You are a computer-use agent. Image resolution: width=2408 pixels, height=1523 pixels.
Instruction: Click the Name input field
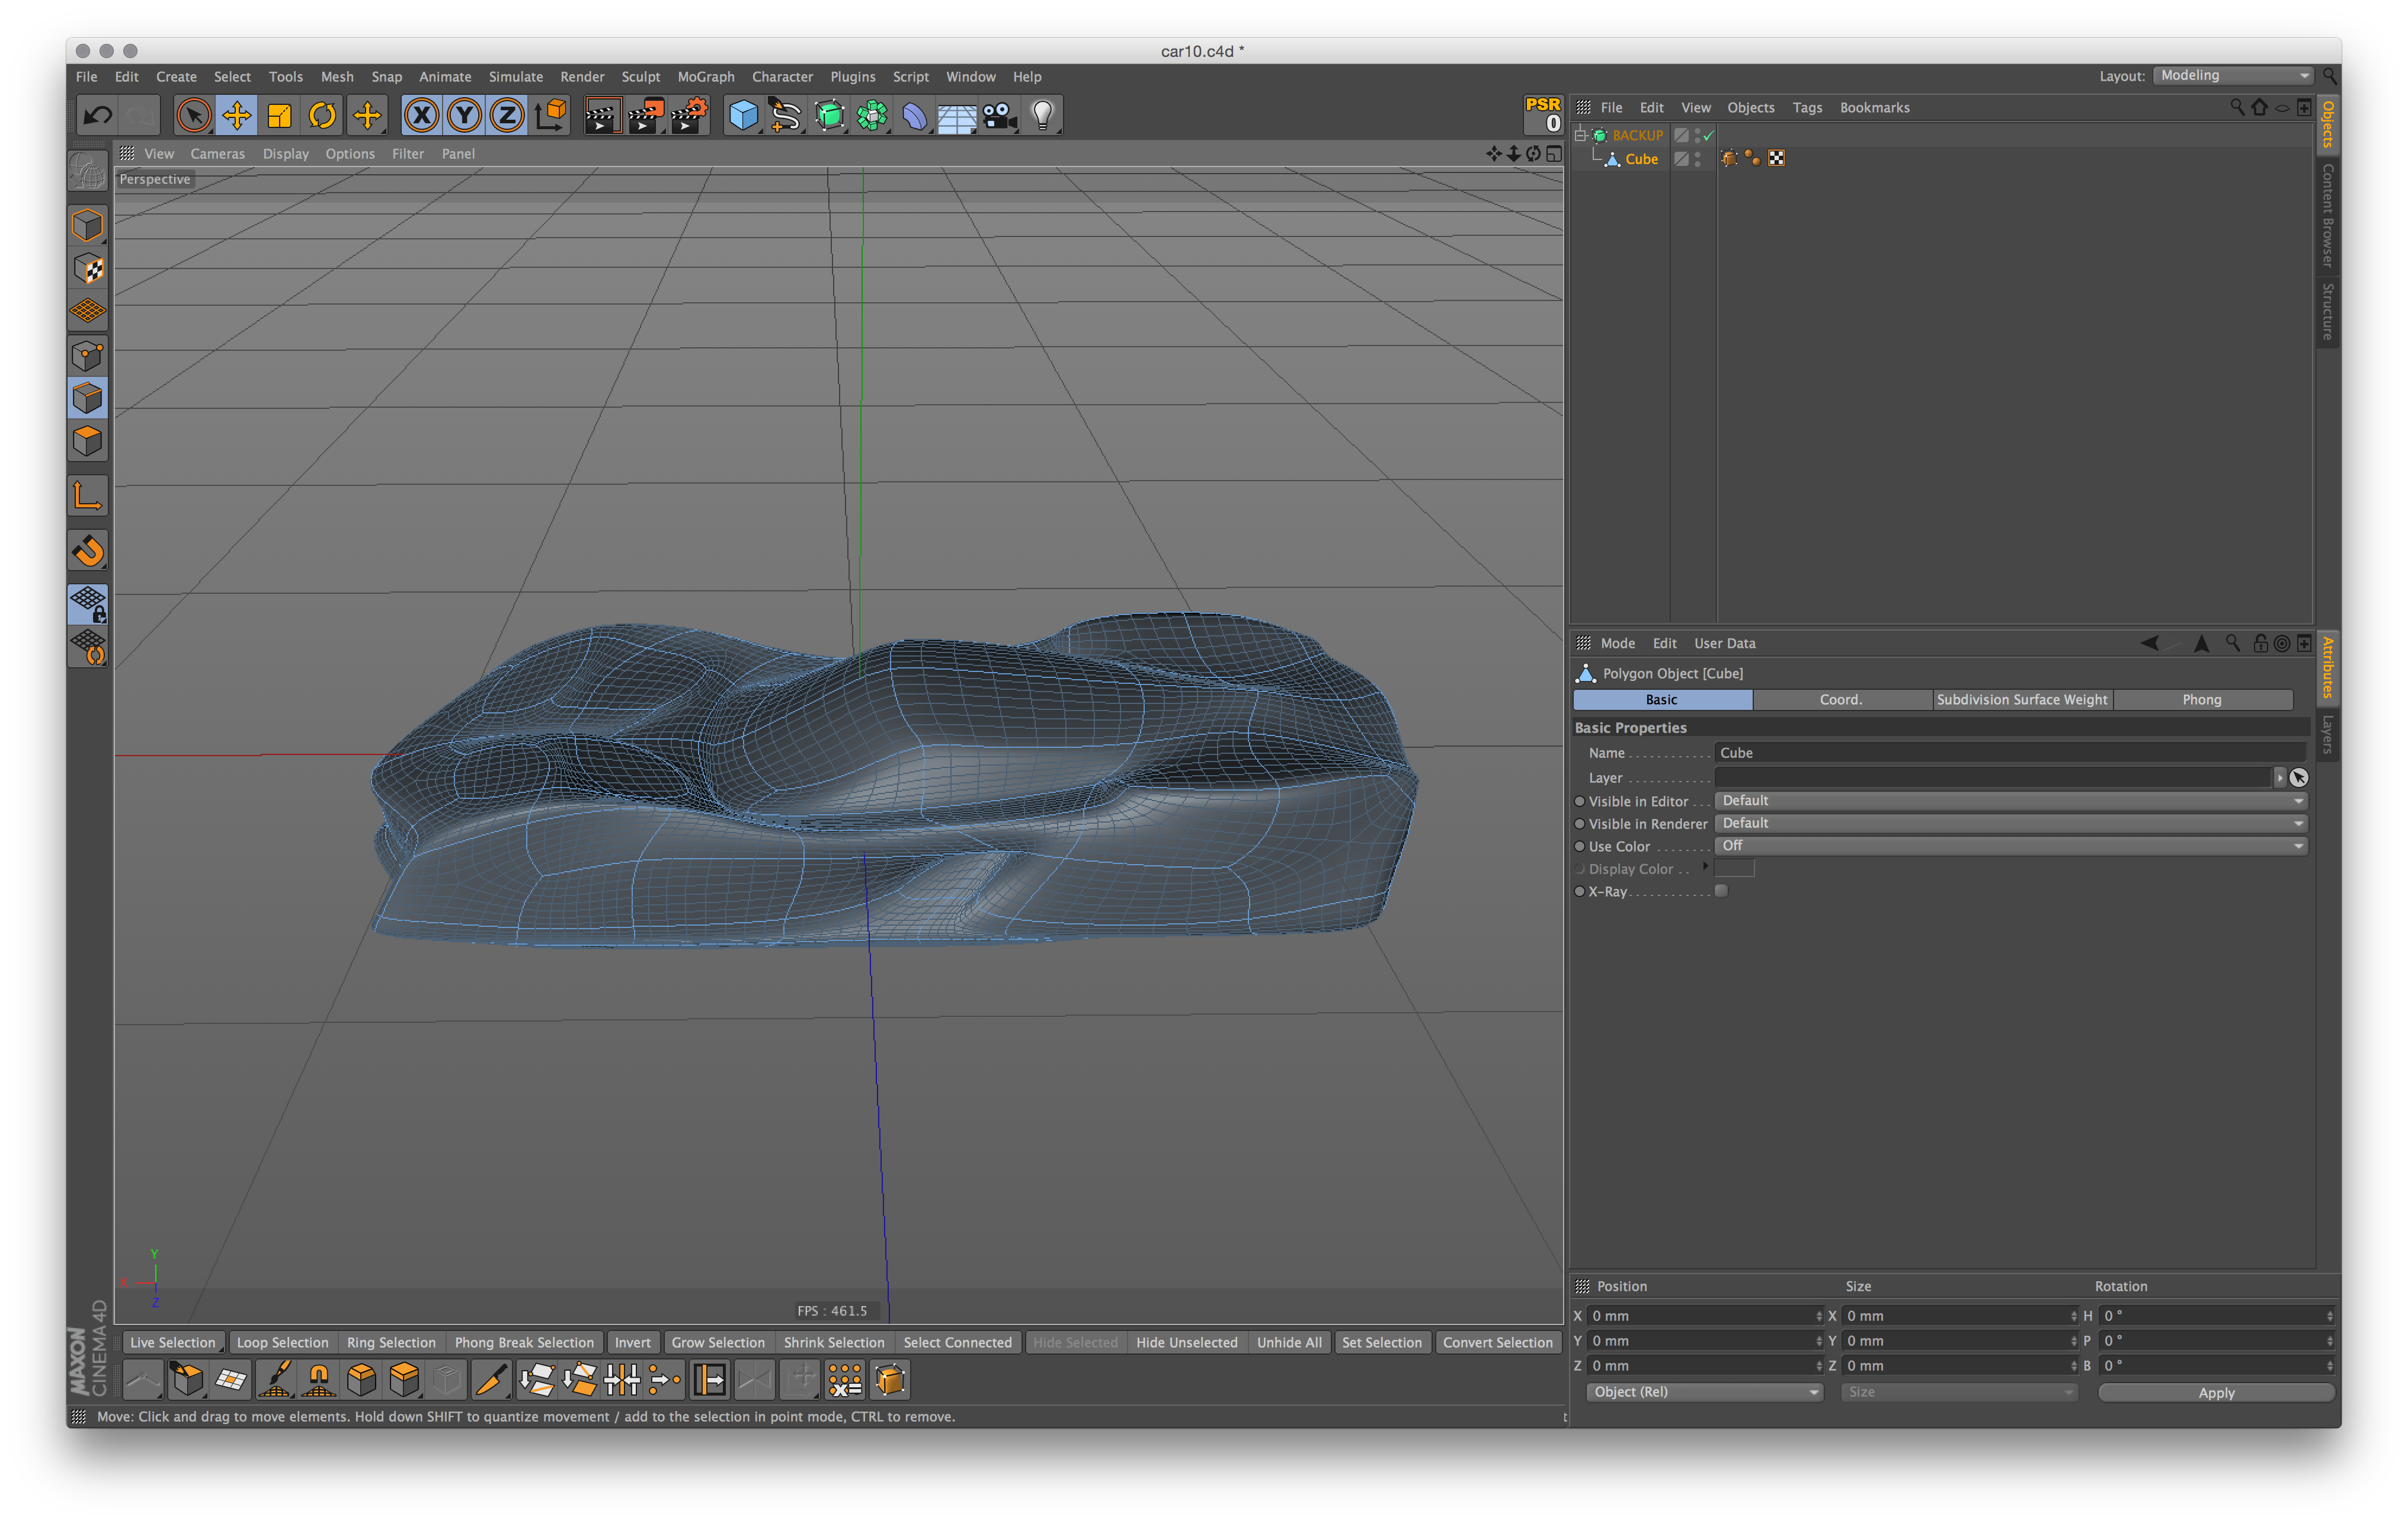click(x=2011, y=753)
